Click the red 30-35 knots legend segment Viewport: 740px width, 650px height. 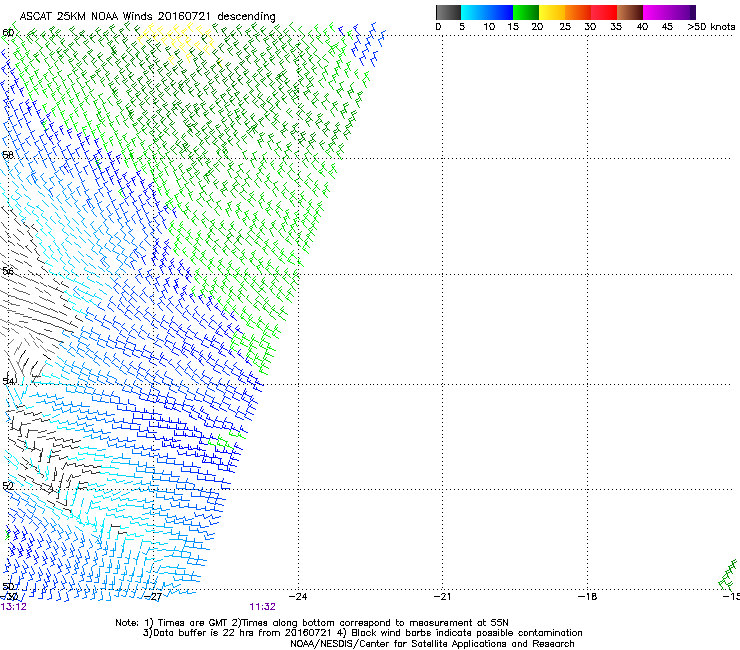click(604, 12)
